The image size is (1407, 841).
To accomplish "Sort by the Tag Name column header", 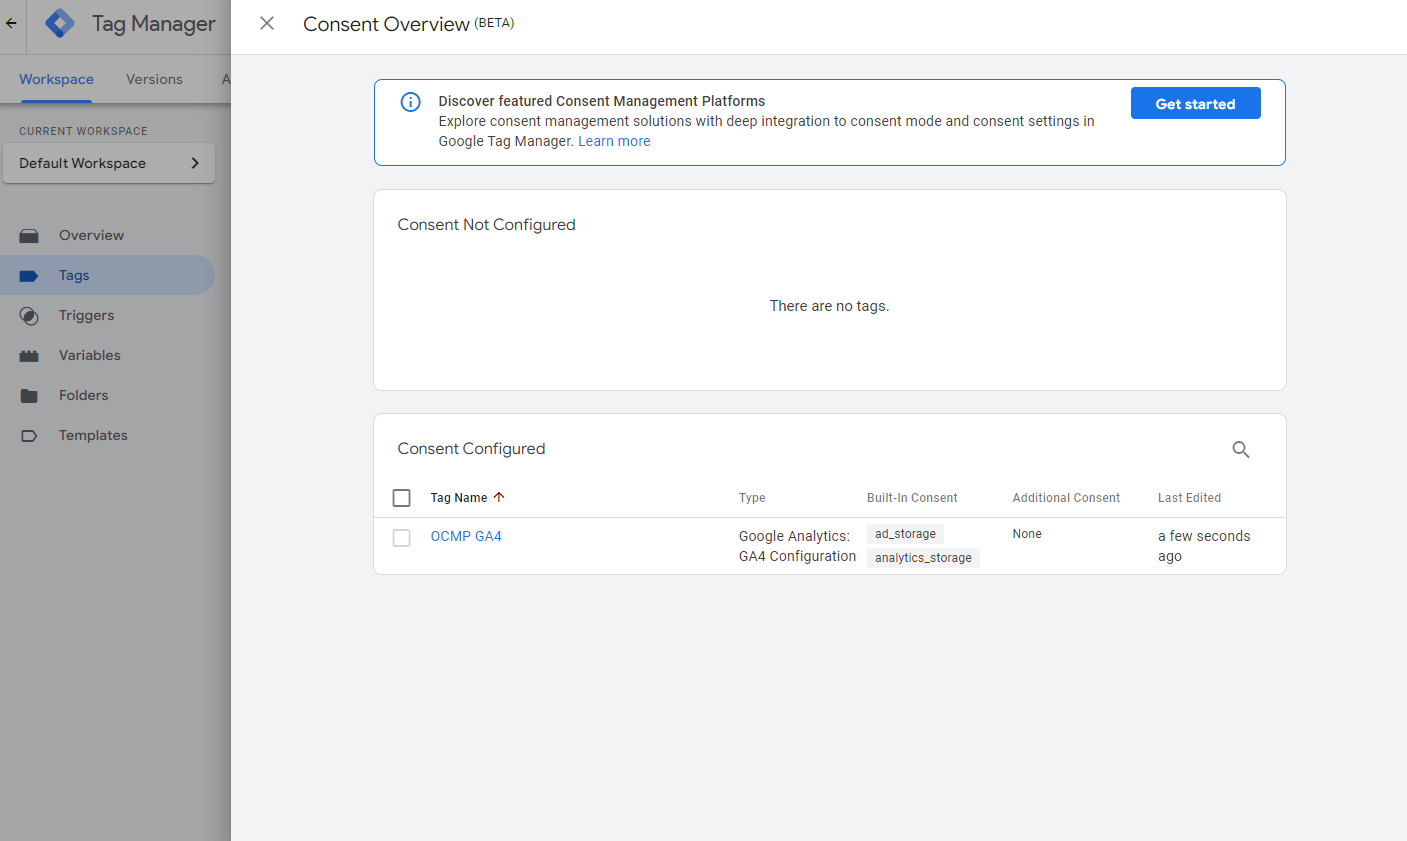I will [x=459, y=497].
